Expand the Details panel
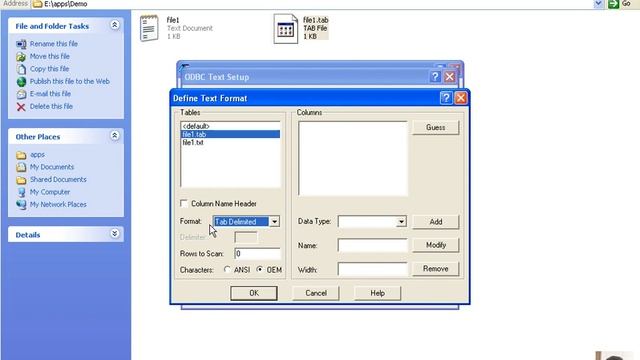This screenshot has height=360, width=640. pyautogui.click(x=115, y=233)
